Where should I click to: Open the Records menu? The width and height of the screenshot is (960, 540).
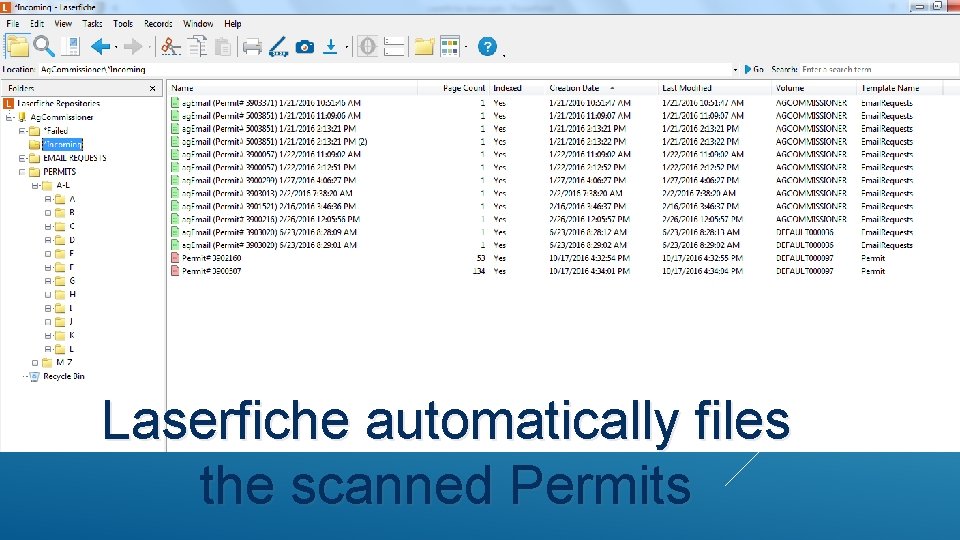point(158,24)
